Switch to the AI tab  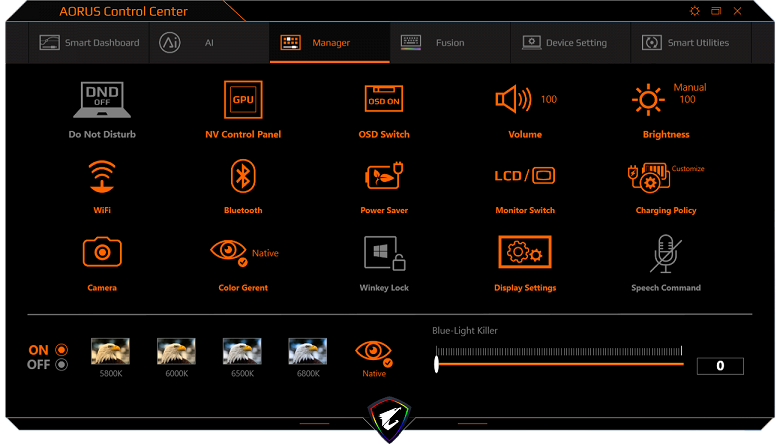209,43
